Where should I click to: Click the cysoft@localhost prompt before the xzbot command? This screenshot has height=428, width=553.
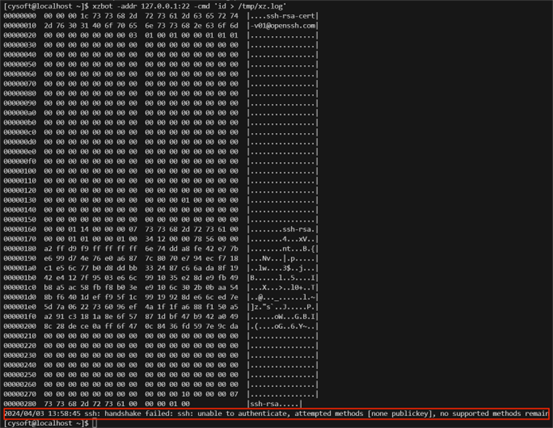click(x=46, y=6)
